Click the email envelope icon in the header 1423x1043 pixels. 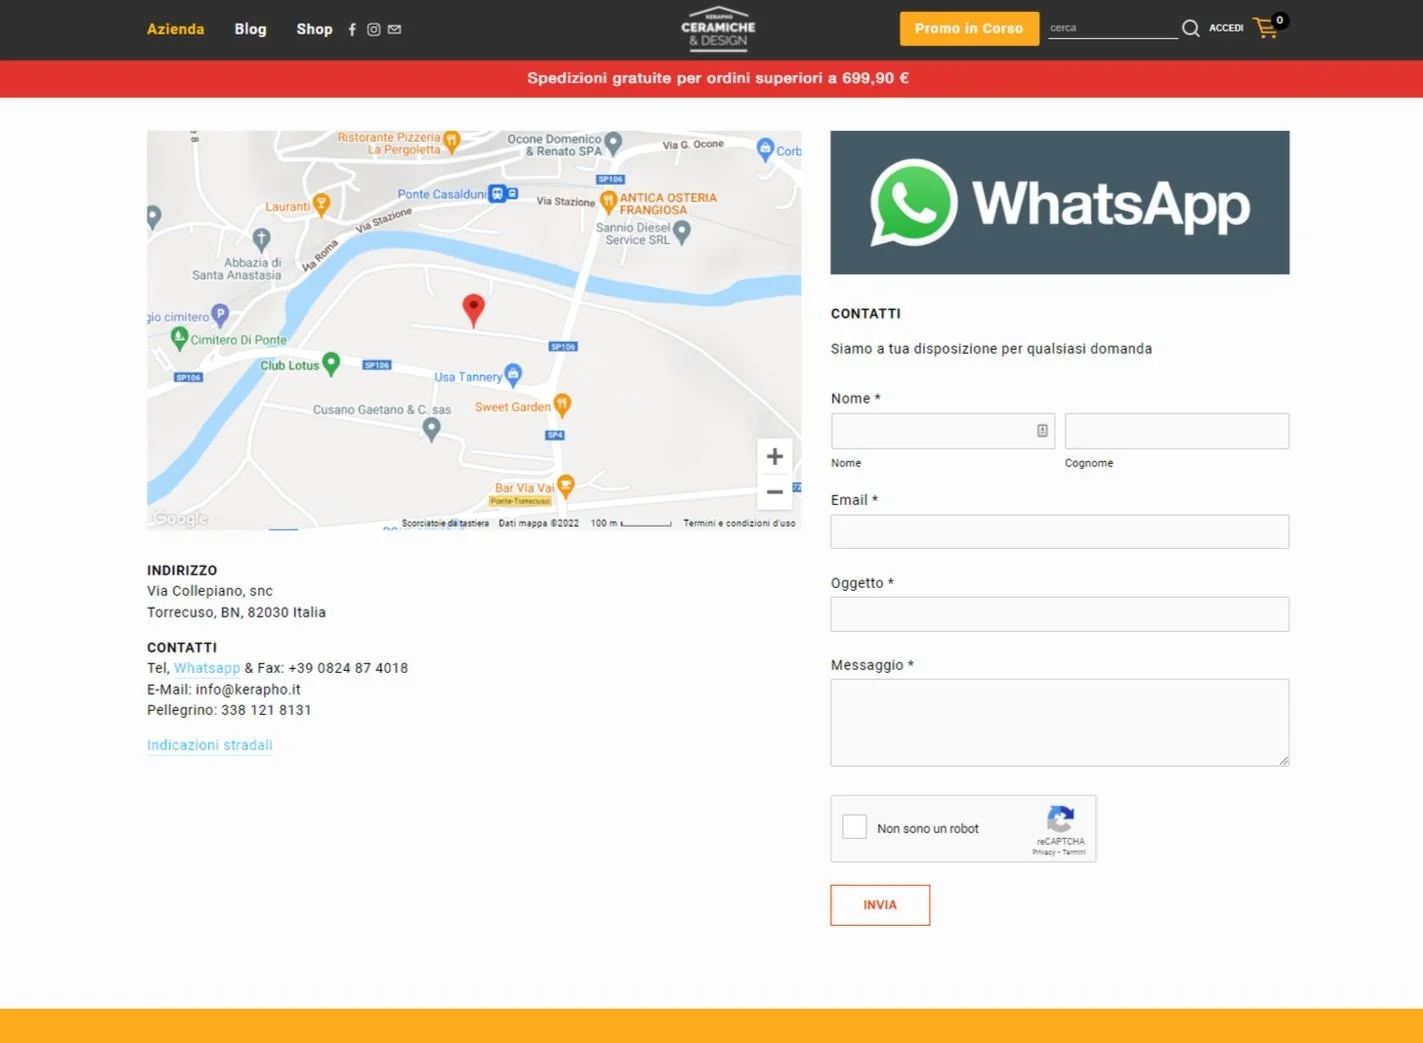[x=395, y=30]
